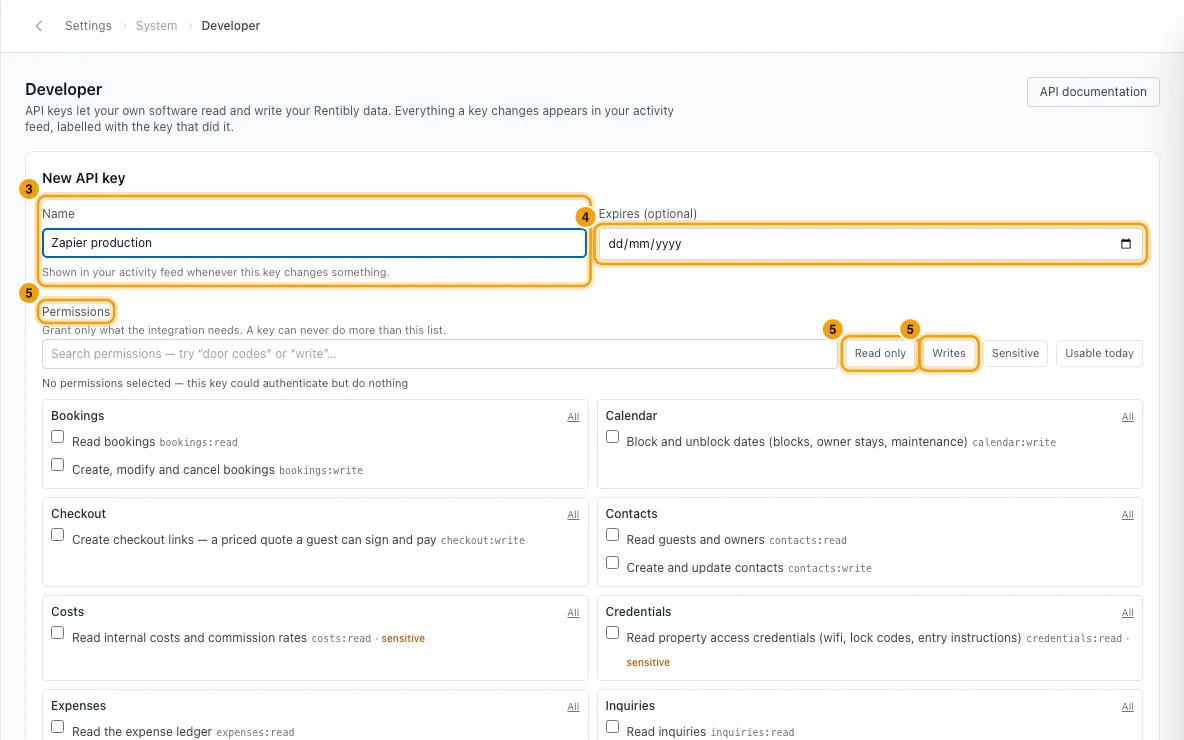Select All in Expenses group
The image size is (1184, 740).
coord(573,707)
